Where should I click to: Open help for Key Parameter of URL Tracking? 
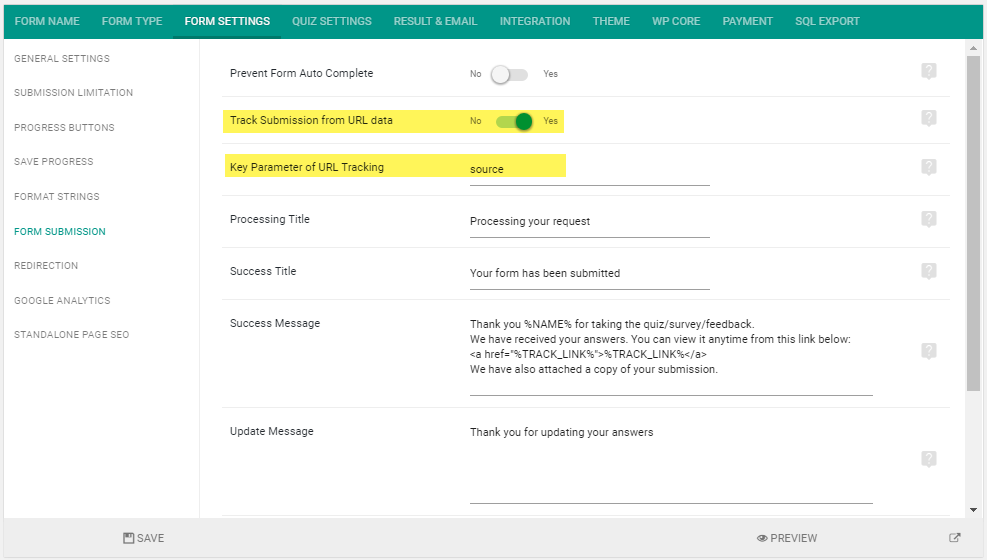point(928,167)
